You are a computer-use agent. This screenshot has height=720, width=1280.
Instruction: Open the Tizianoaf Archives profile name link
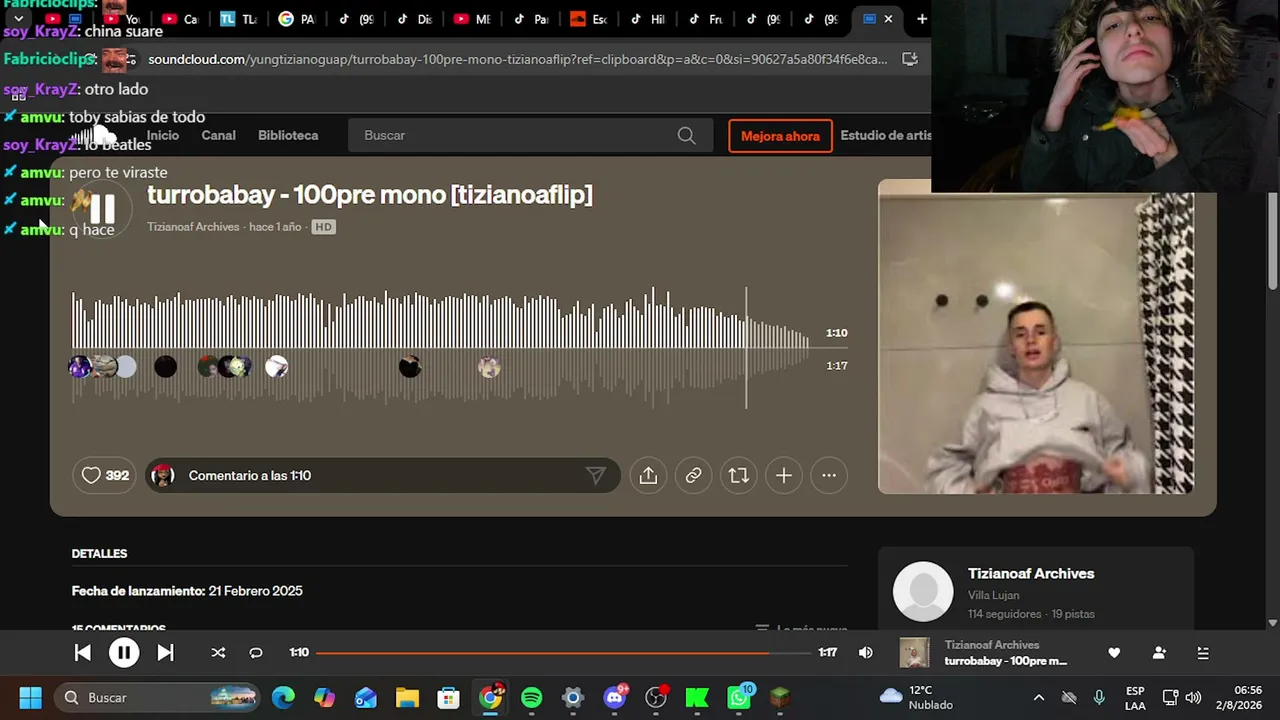pyautogui.click(x=1031, y=574)
